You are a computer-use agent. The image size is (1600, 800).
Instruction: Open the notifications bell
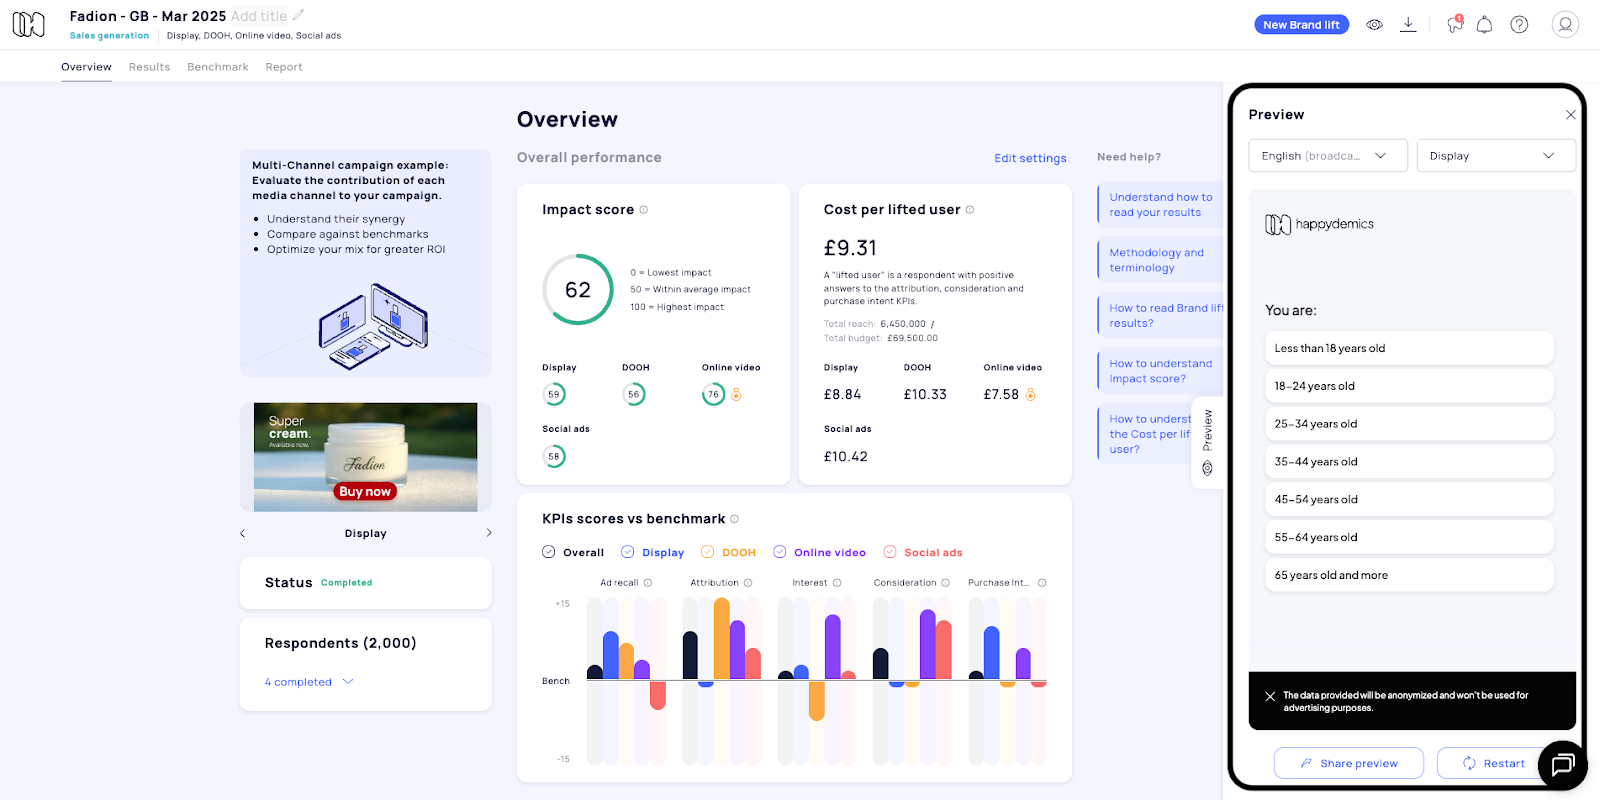[1484, 25]
